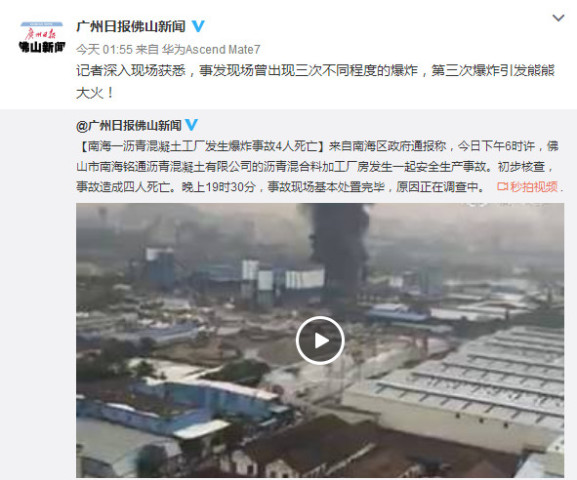The image size is (577, 480).
Task: Click the video camera icon before 秒拍视频
Action: pos(502,187)
